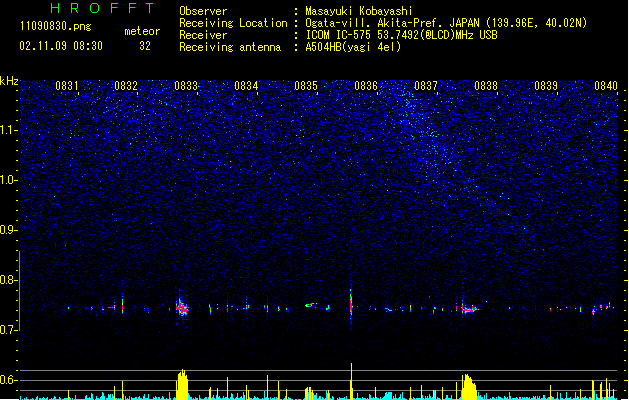
Task: Click the 0.6 kHz frequency tick label
Action: [8, 380]
